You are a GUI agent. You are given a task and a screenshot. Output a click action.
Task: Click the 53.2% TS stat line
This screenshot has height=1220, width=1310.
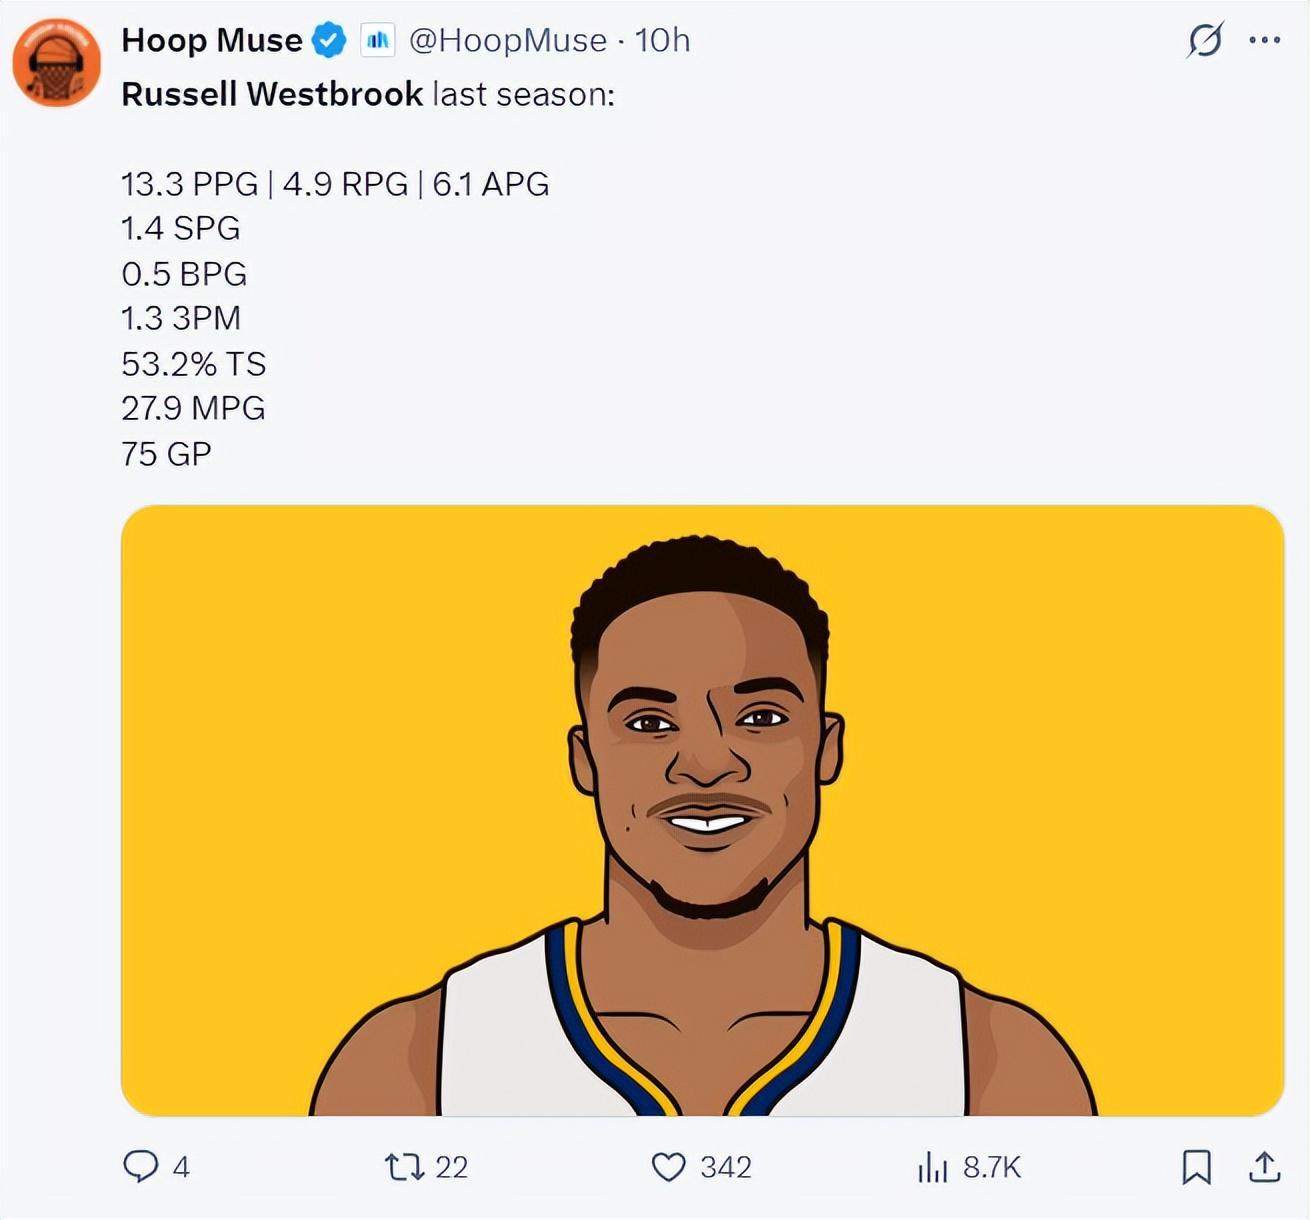click(194, 363)
